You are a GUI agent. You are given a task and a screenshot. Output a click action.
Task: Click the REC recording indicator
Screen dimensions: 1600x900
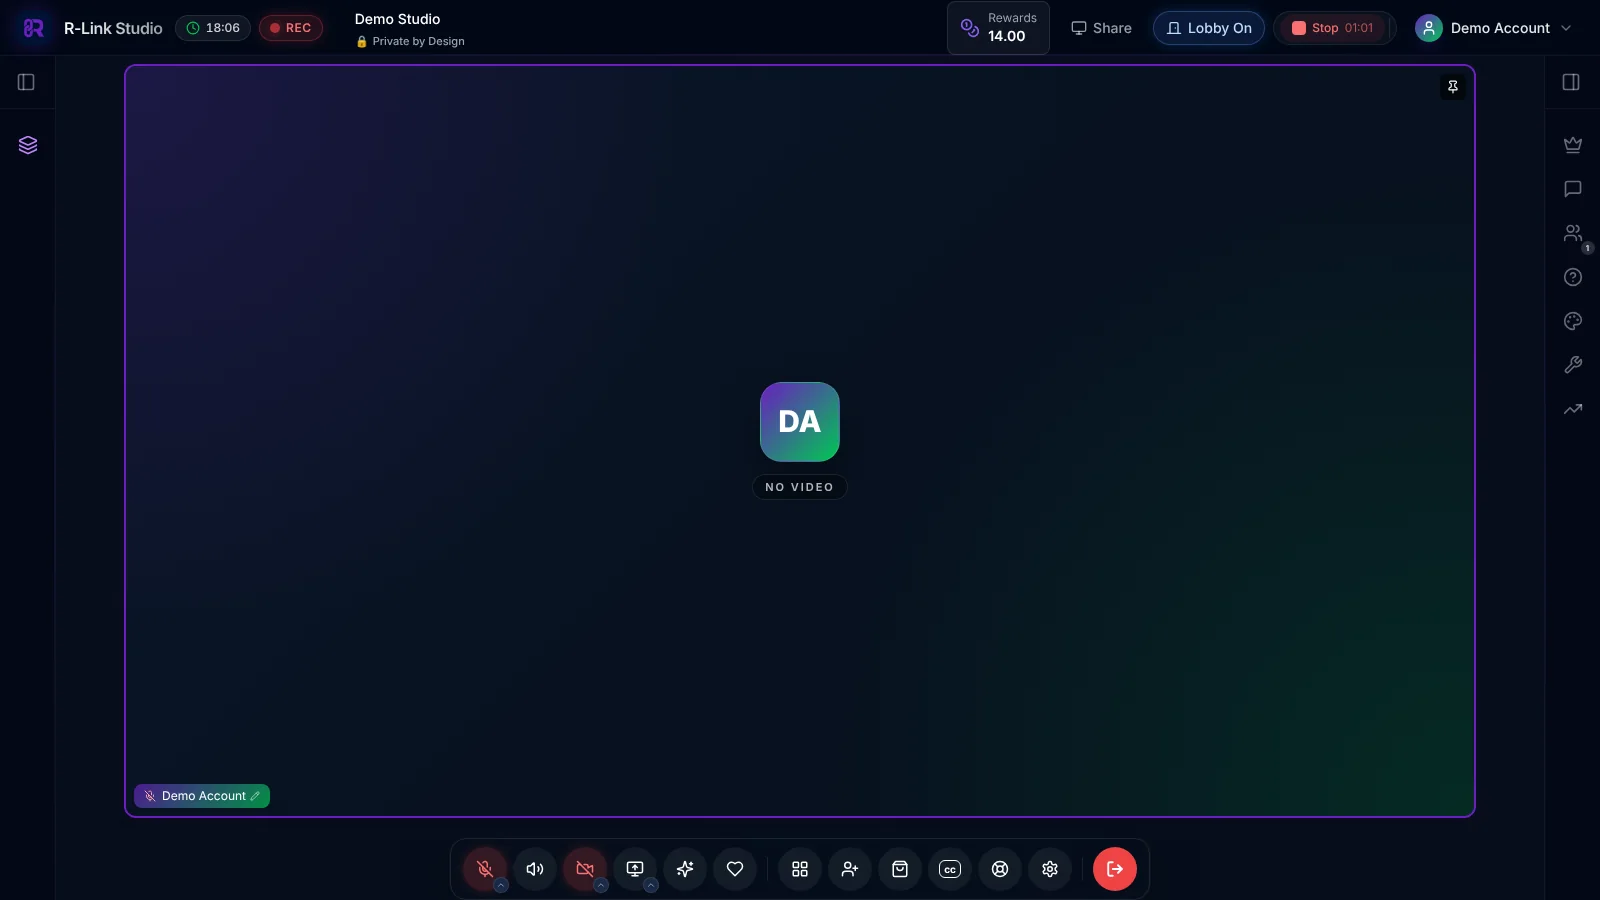click(x=291, y=28)
